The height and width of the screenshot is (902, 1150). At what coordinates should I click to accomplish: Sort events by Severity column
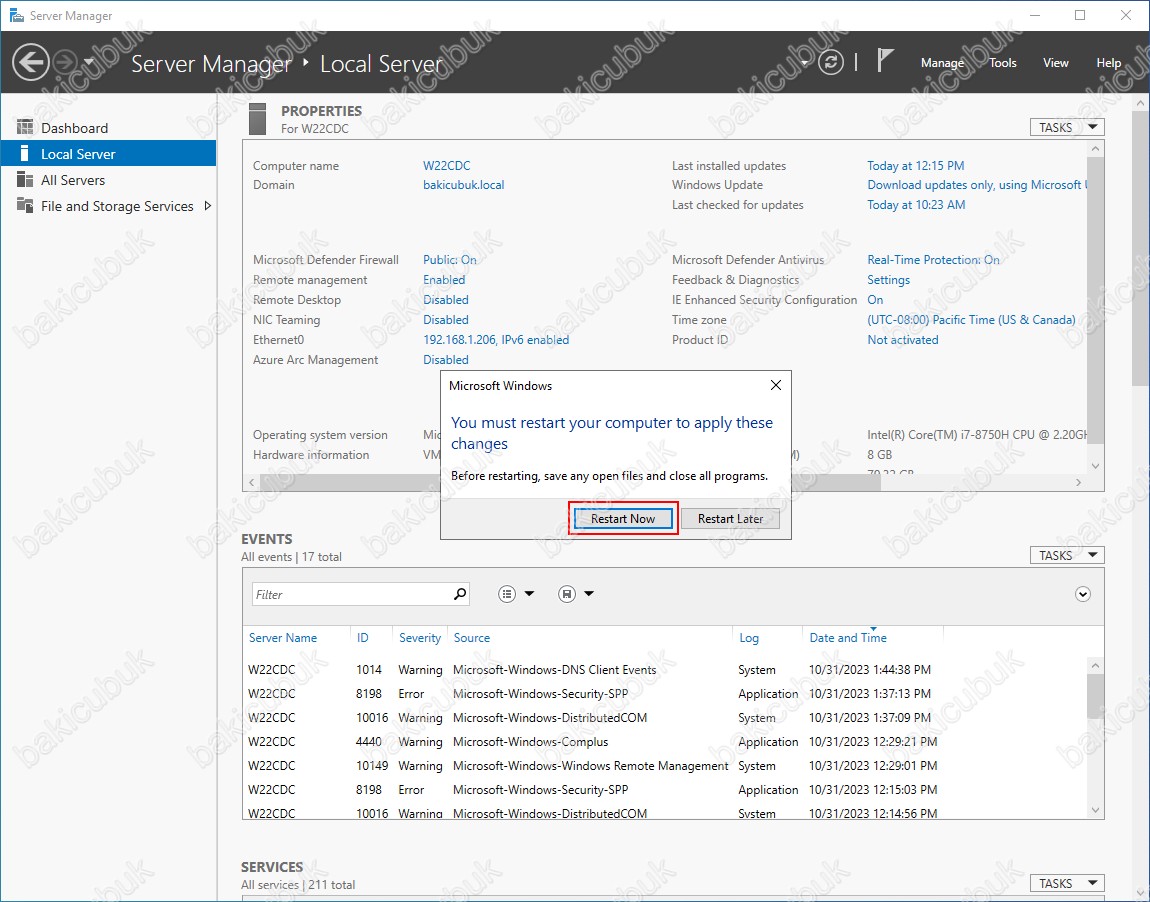(x=420, y=638)
